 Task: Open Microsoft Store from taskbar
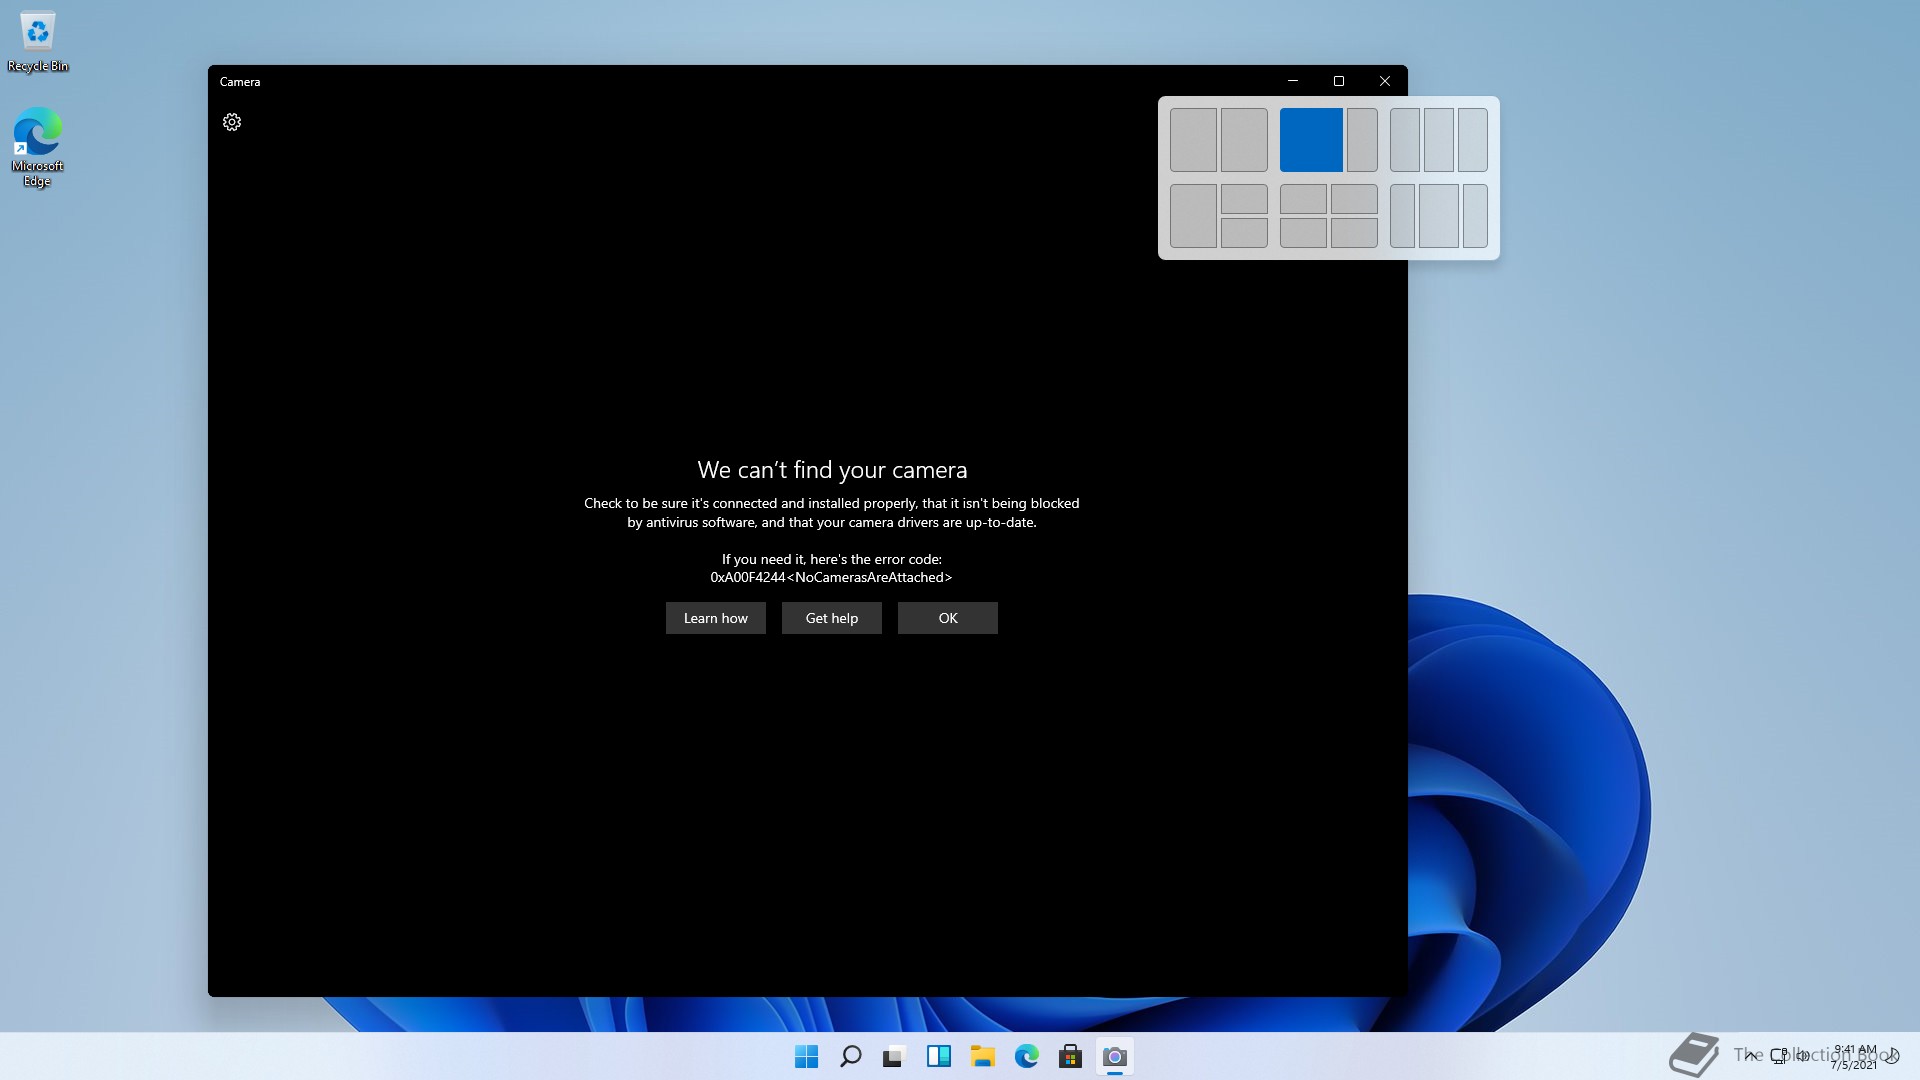pos(1070,1057)
